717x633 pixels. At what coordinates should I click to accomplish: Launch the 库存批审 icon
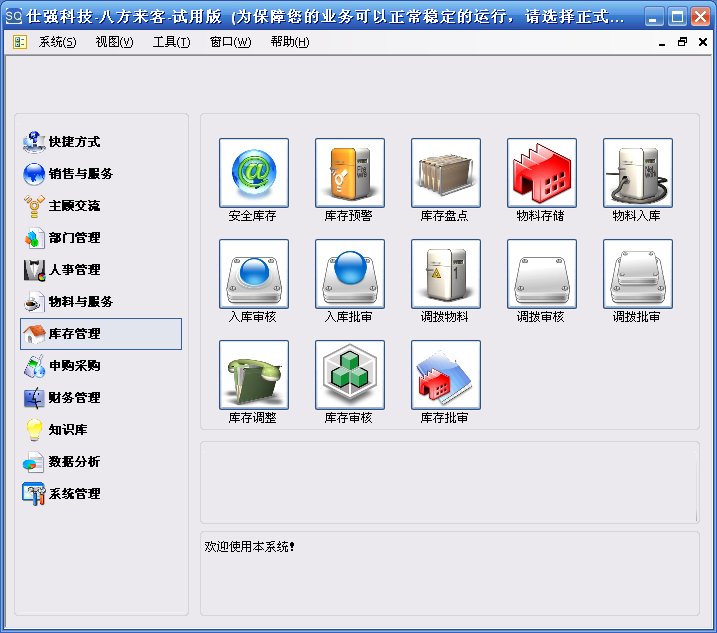[x=445, y=375]
